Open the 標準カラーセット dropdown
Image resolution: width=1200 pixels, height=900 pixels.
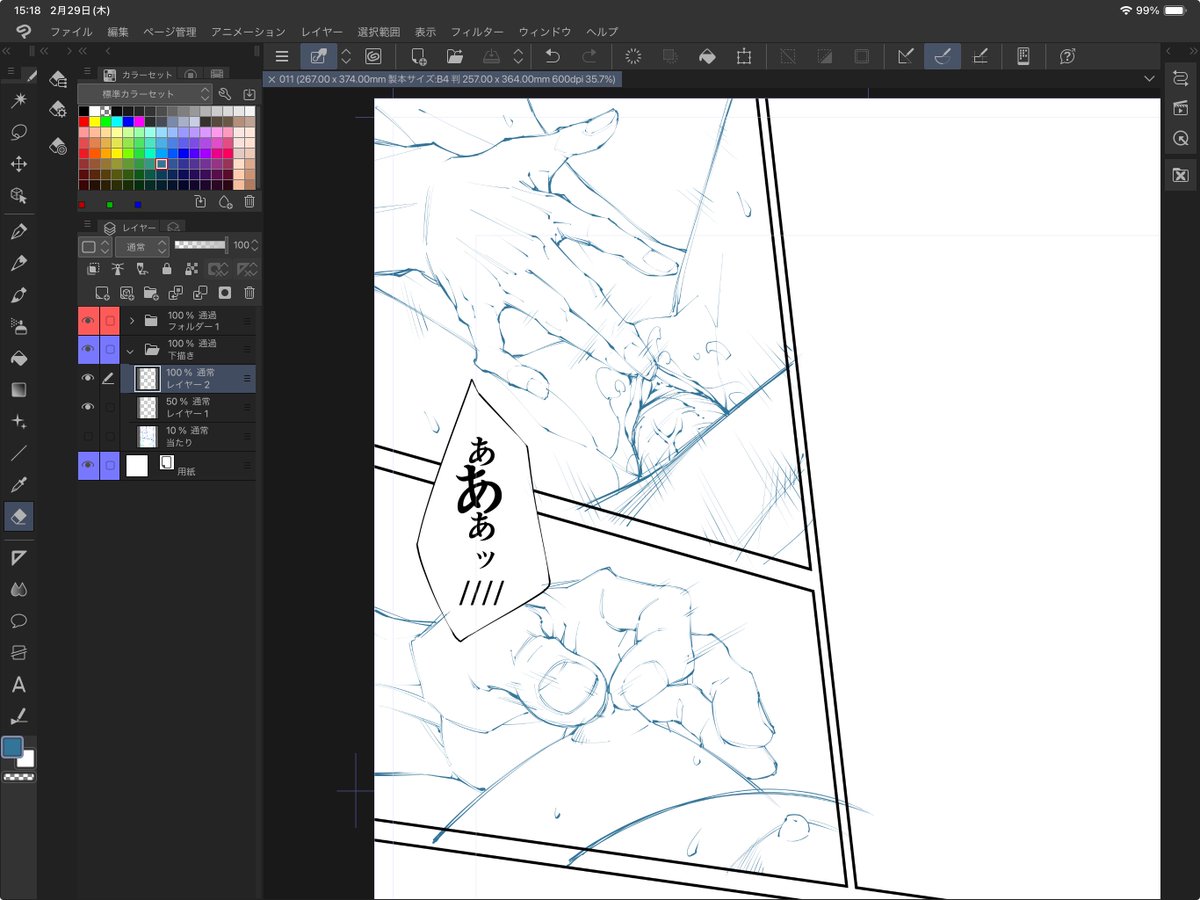(145, 93)
